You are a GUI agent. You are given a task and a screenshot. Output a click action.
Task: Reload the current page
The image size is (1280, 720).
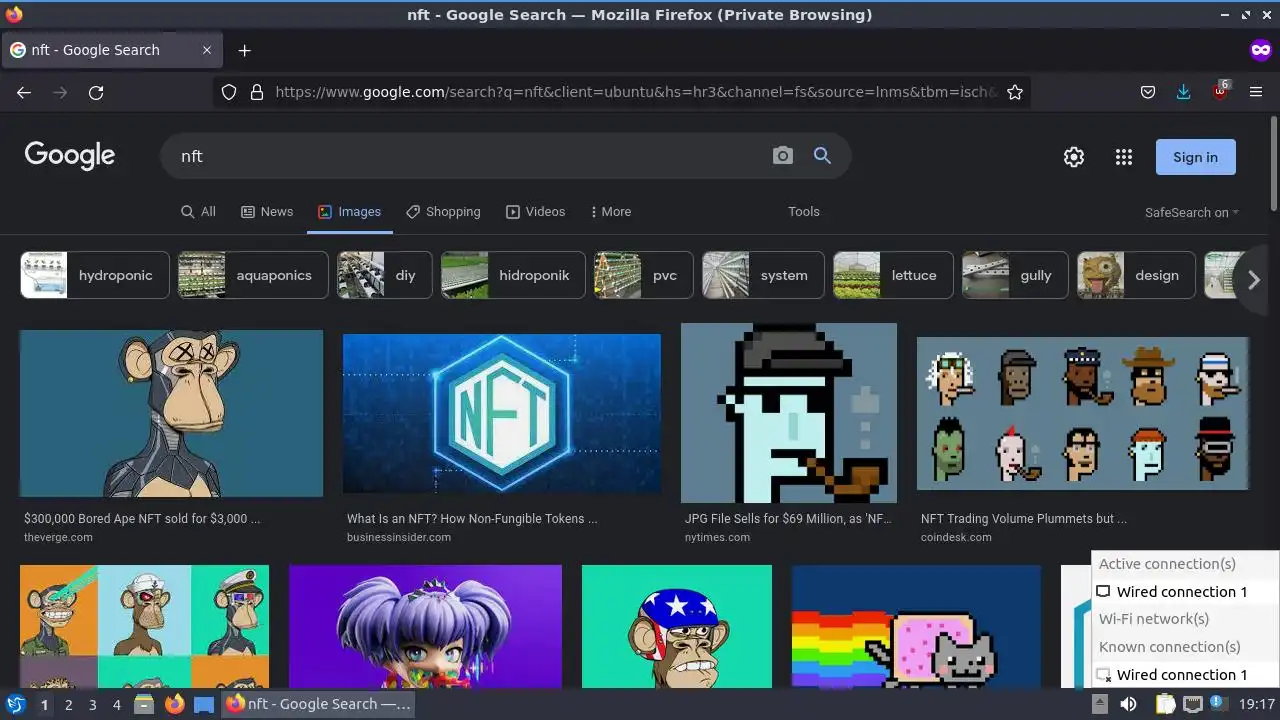click(x=96, y=92)
